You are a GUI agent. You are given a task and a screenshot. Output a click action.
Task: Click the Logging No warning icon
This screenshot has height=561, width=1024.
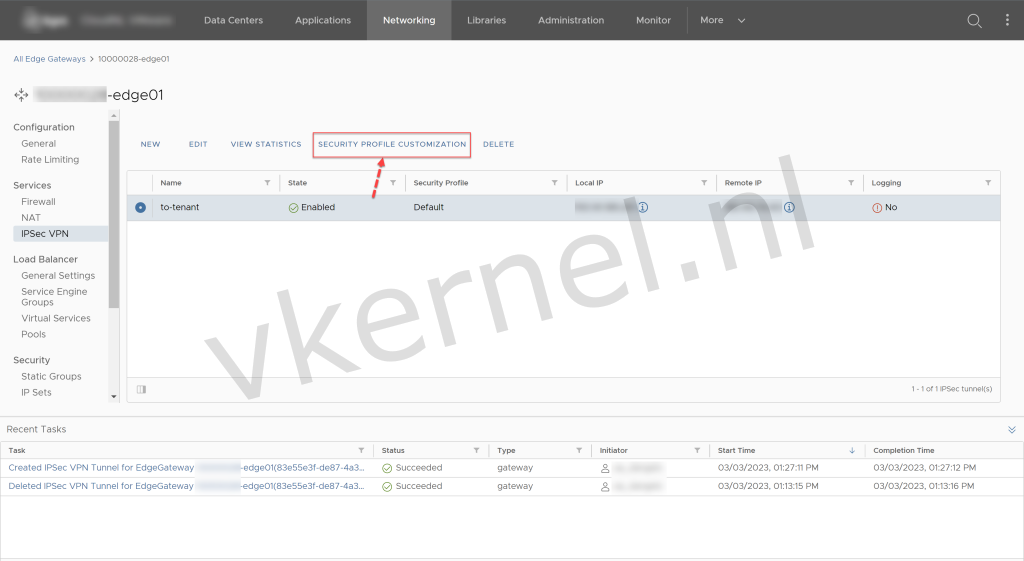click(877, 208)
